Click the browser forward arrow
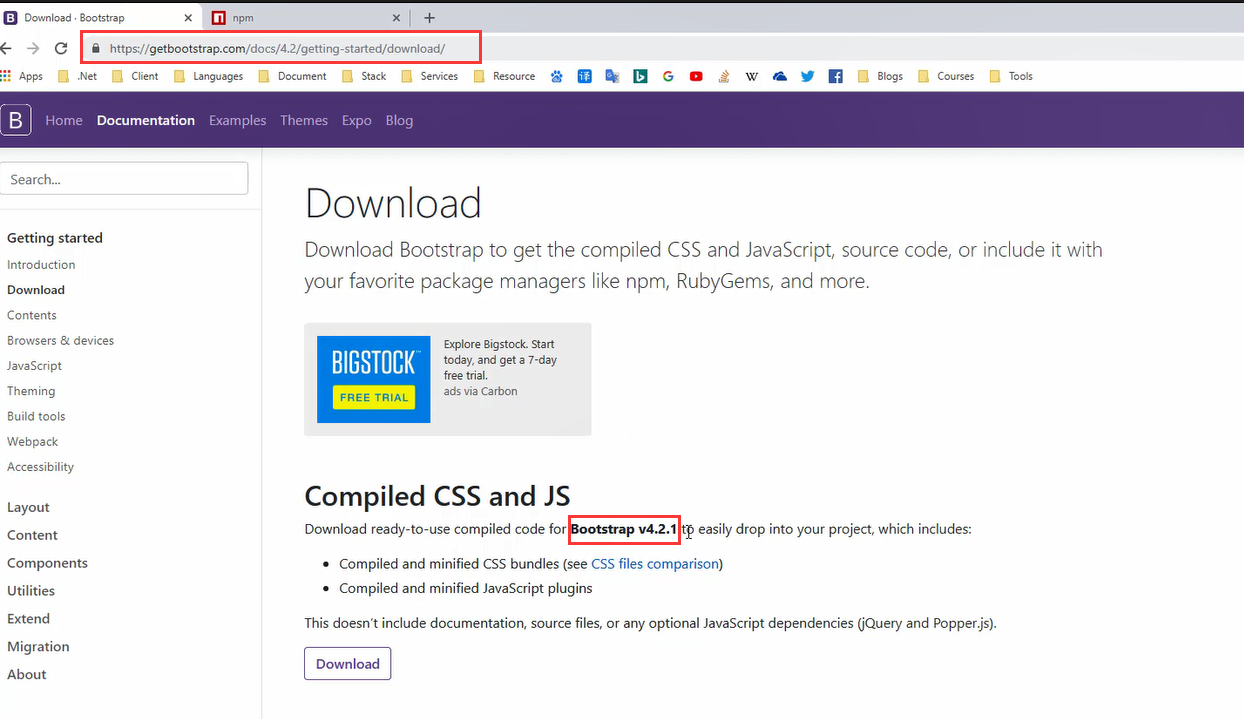Image resolution: width=1244 pixels, height=719 pixels. pos(33,48)
